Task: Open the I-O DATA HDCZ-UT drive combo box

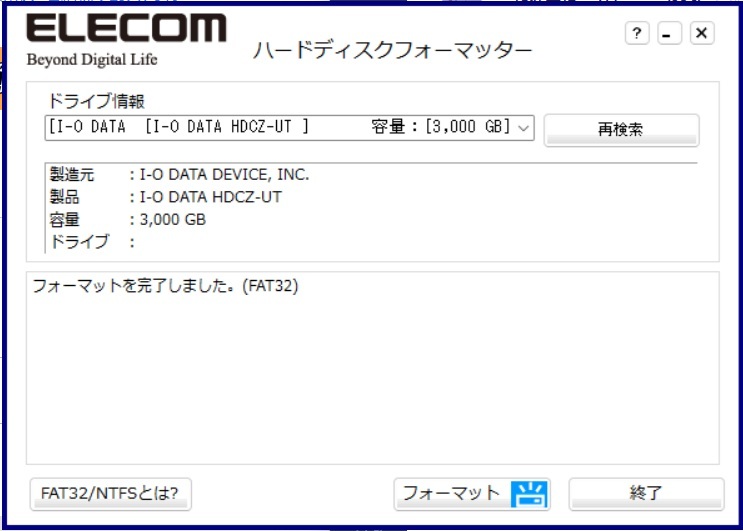Action: coord(290,127)
